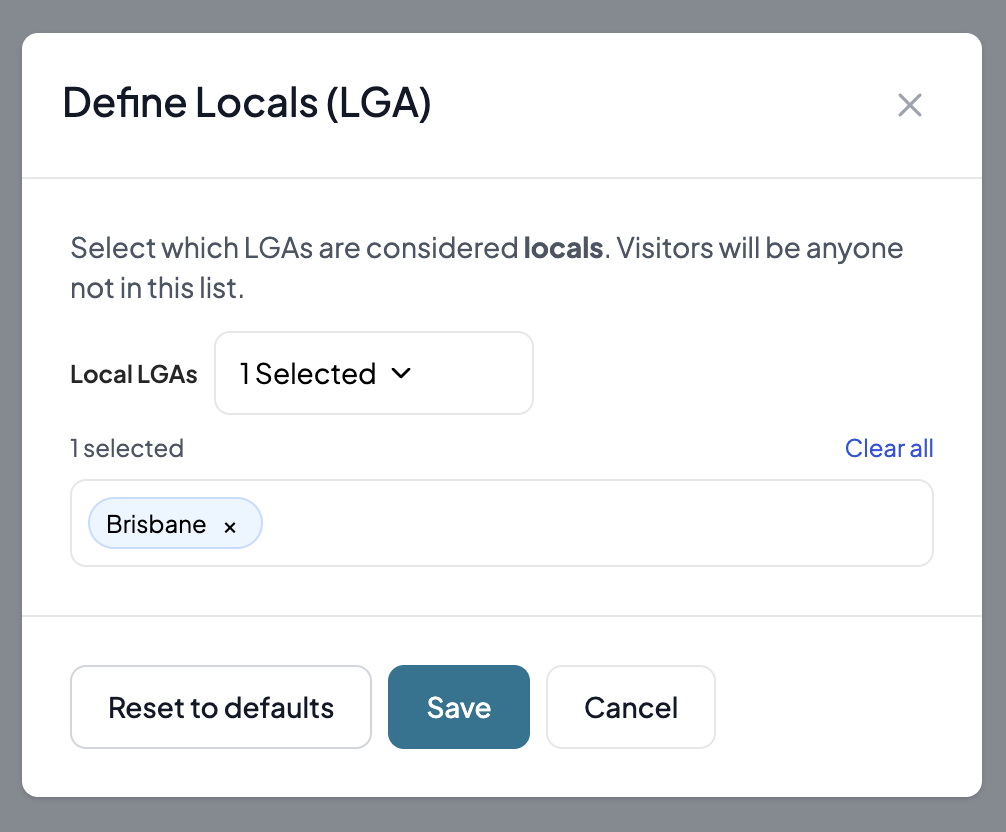Viewport: 1006px width, 832px height.
Task: Click the '1 Selected' text in the combo box
Action: click(x=308, y=374)
